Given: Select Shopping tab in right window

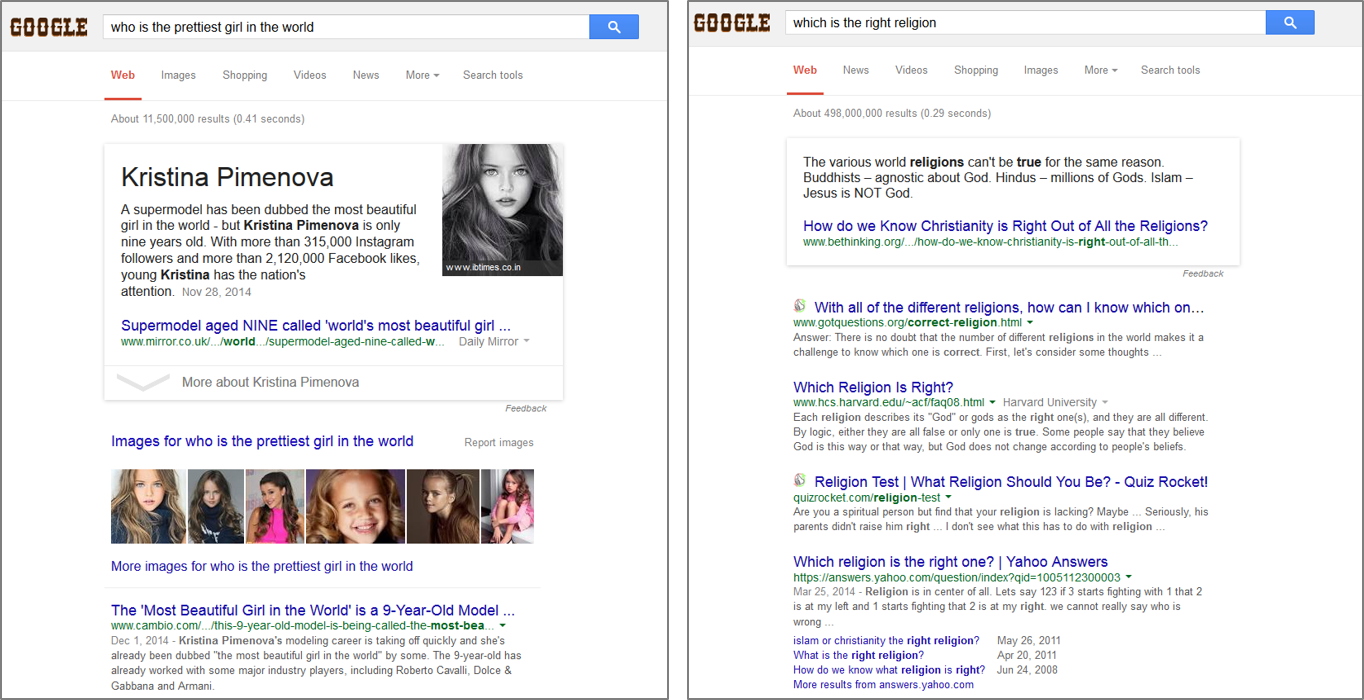Looking at the screenshot, I should point(976,70).
